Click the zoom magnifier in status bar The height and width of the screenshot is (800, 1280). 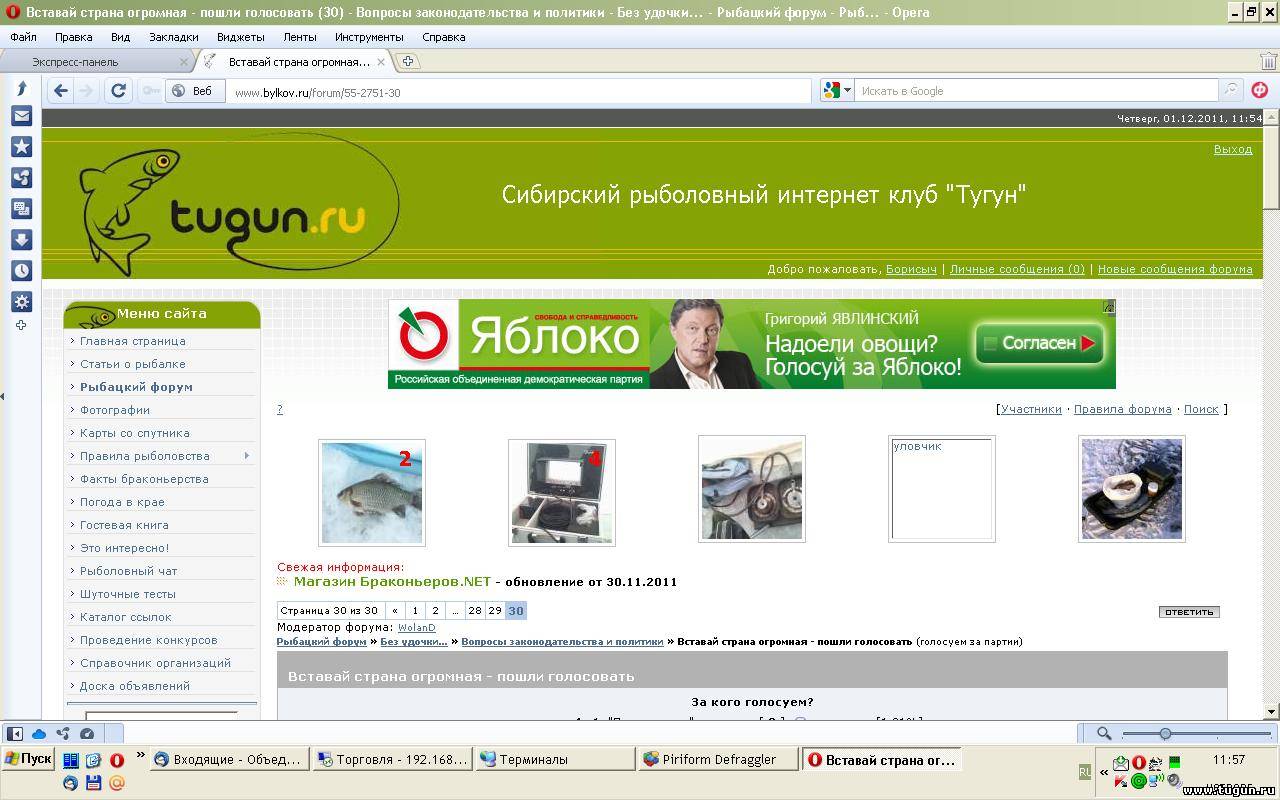pos(1104,733)
